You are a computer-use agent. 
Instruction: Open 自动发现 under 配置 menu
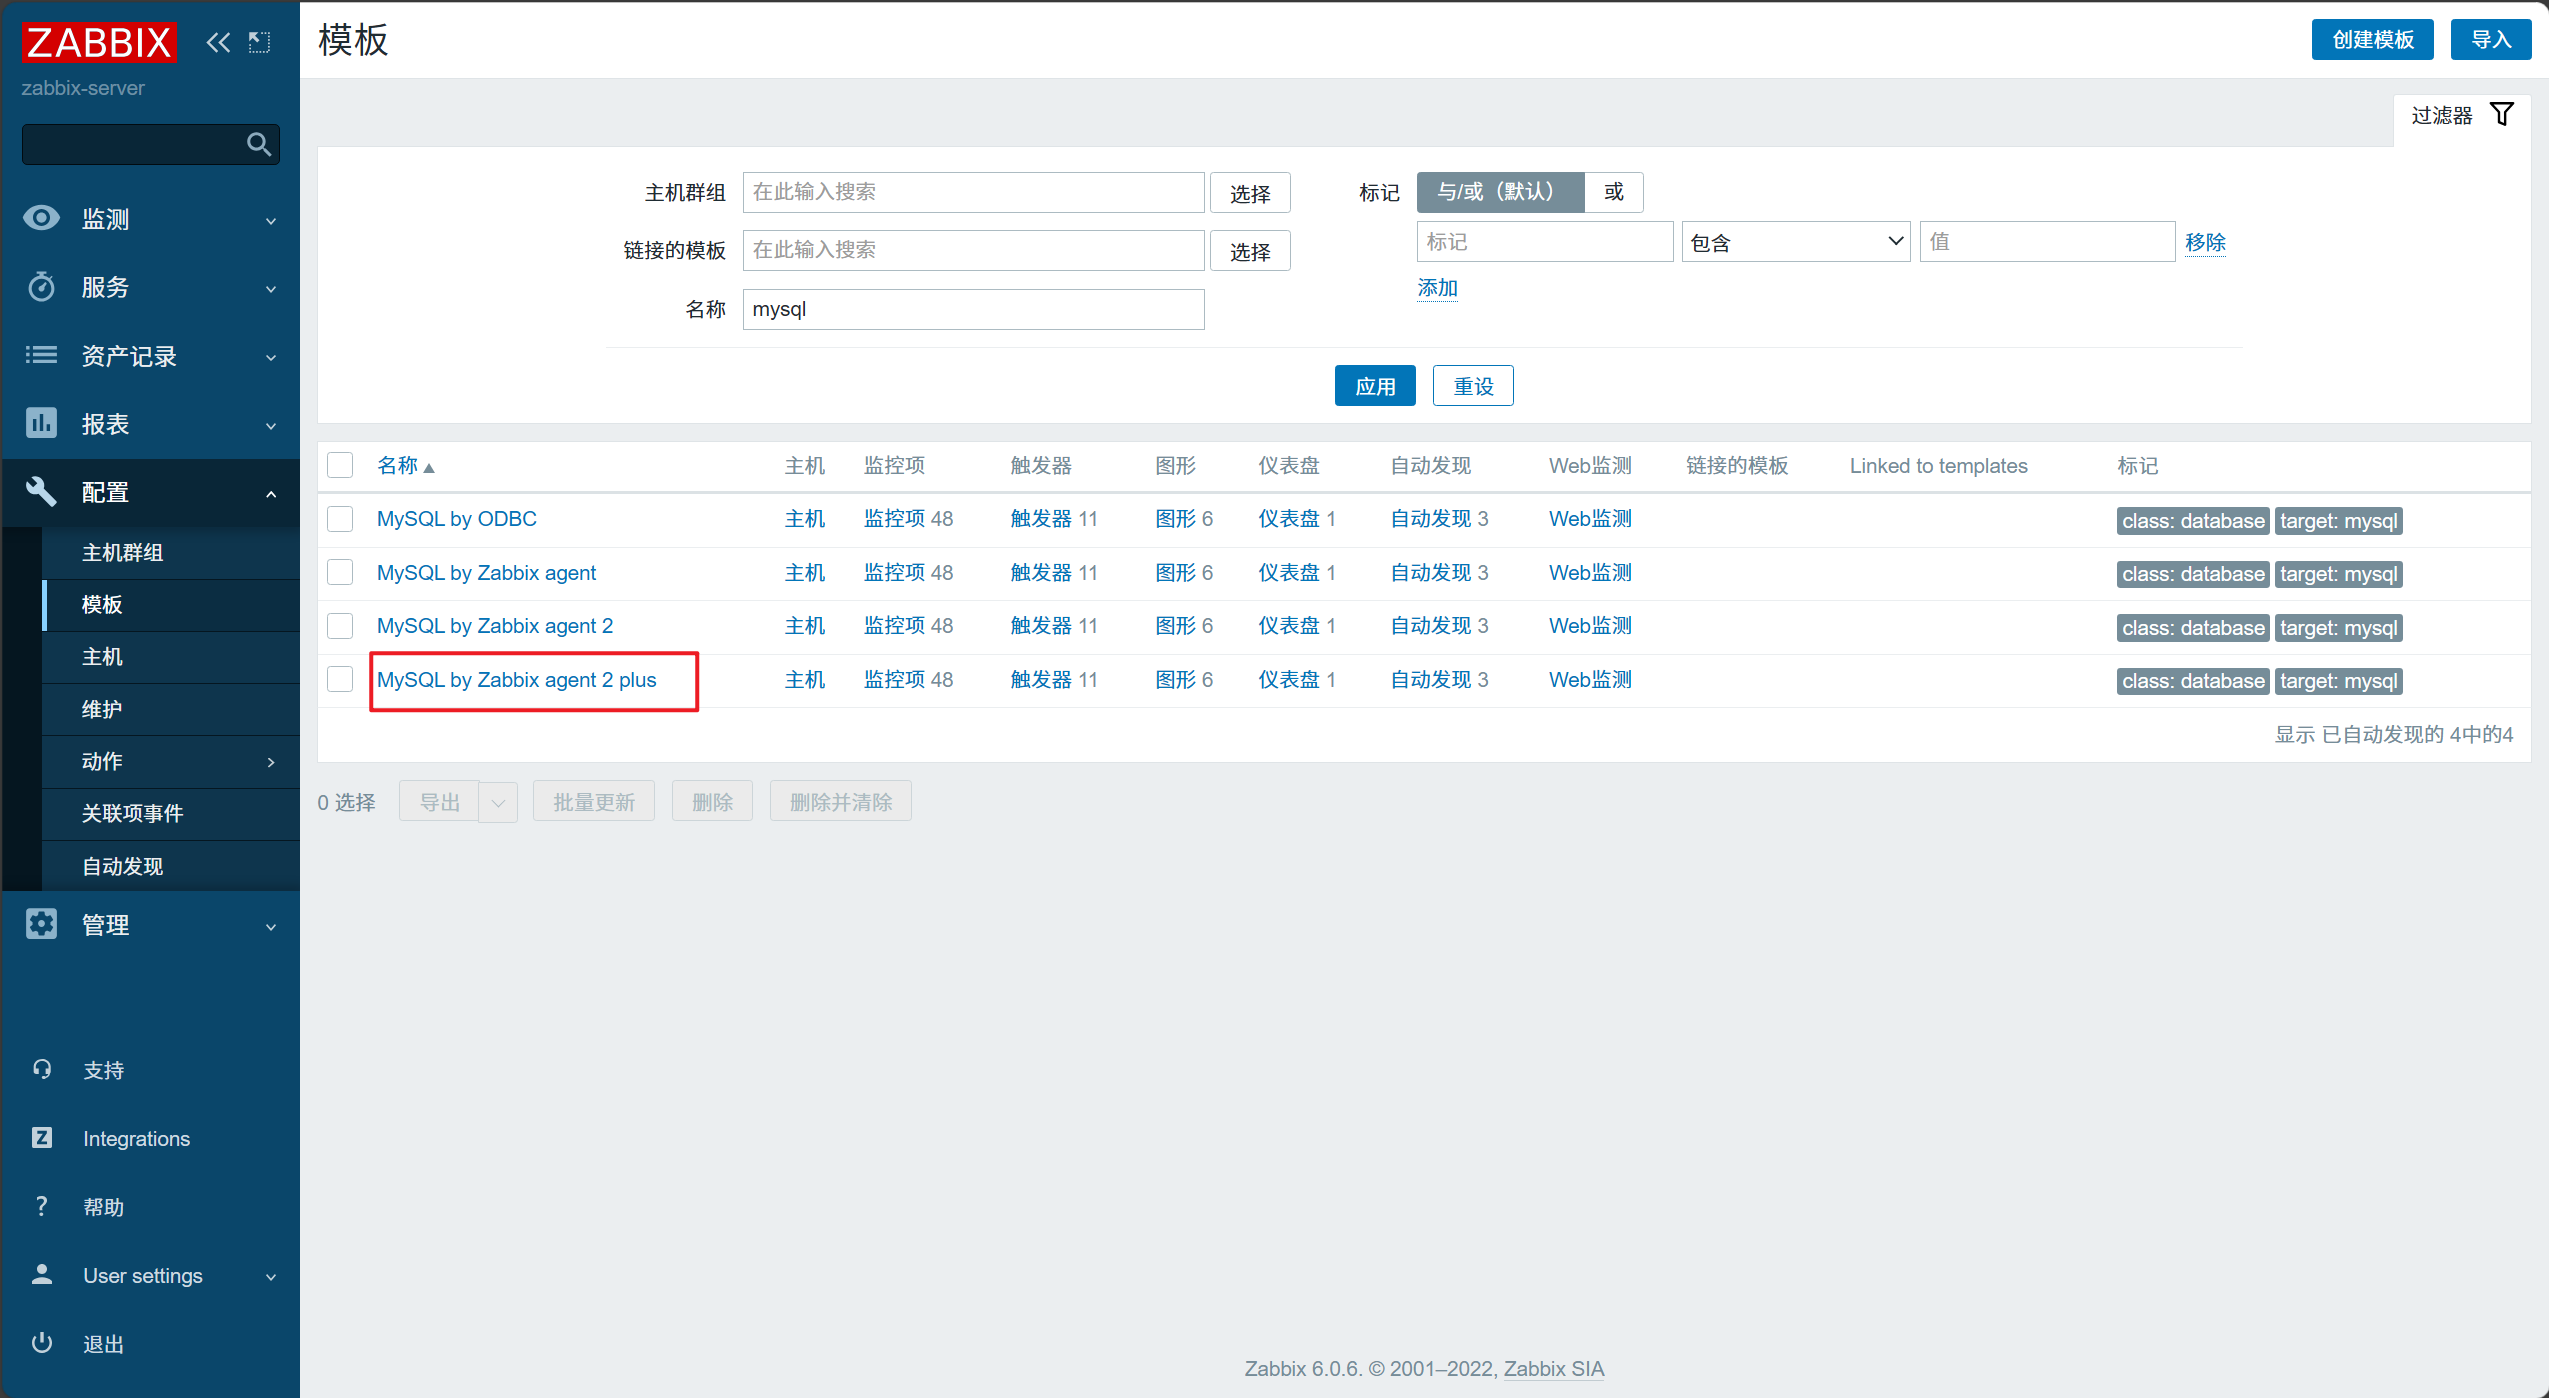tap(122, 866)
